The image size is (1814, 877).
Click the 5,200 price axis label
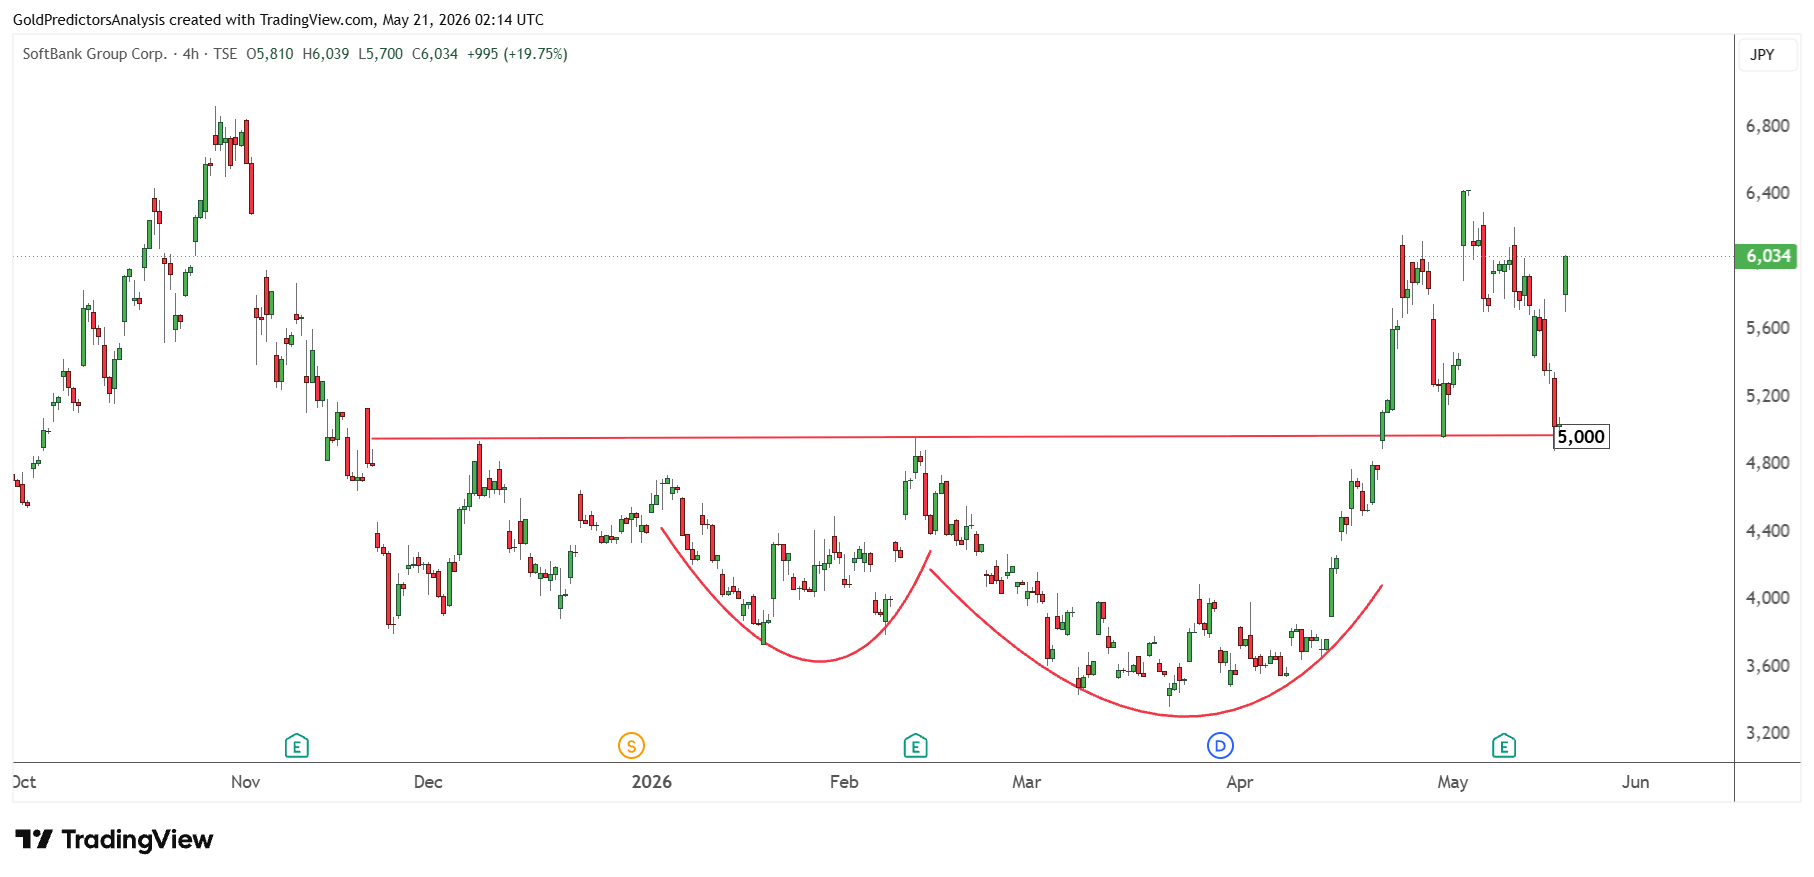click(x=1767, y=396)
